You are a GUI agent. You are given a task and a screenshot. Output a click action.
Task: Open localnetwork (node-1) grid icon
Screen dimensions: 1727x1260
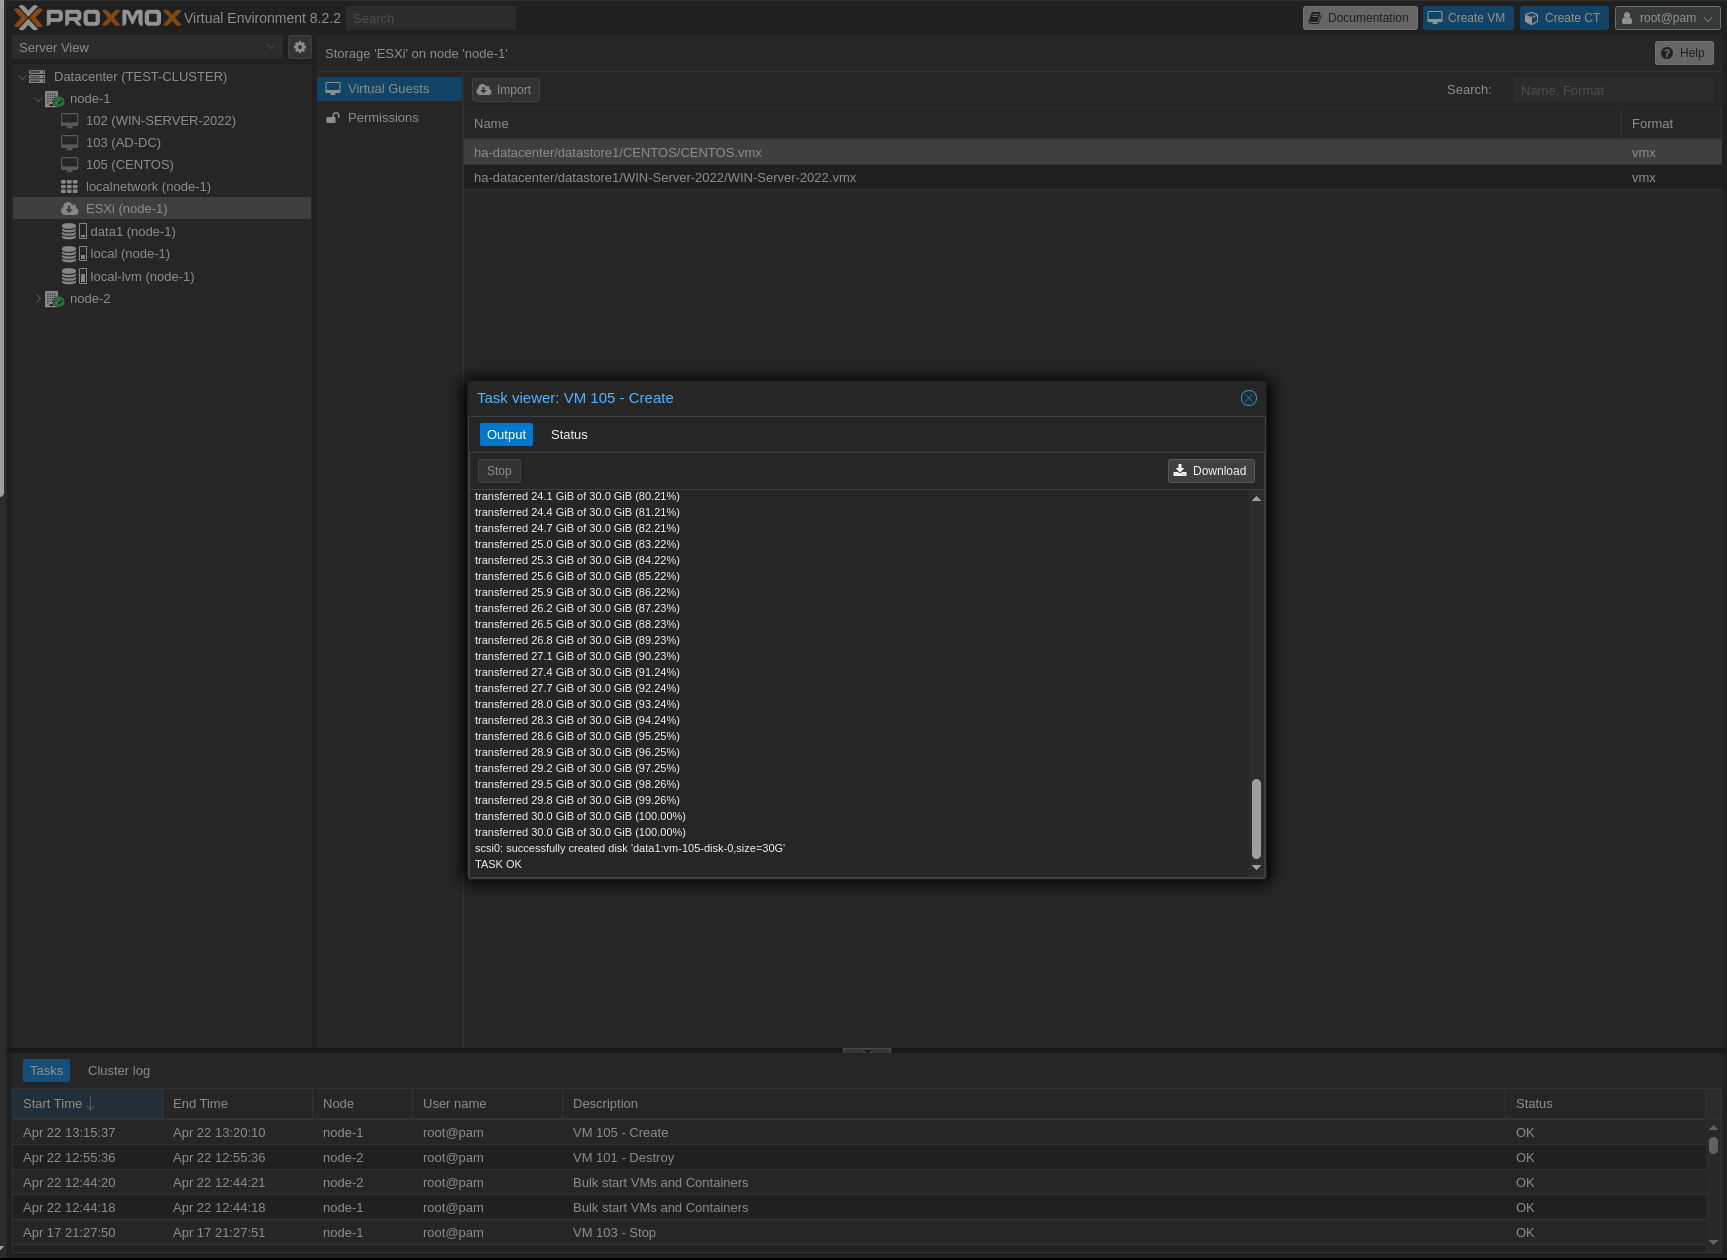coord(69,187)
